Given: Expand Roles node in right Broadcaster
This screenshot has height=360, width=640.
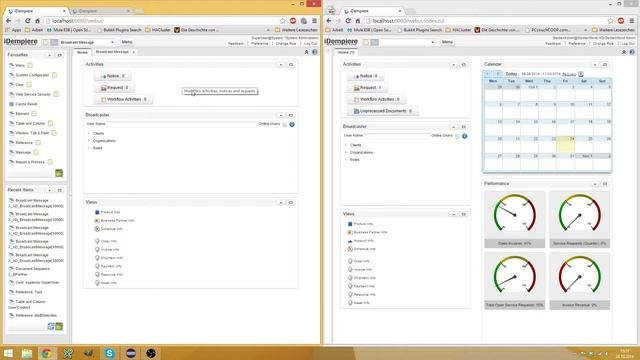Looking at the screenshot, I should (346, 160).
